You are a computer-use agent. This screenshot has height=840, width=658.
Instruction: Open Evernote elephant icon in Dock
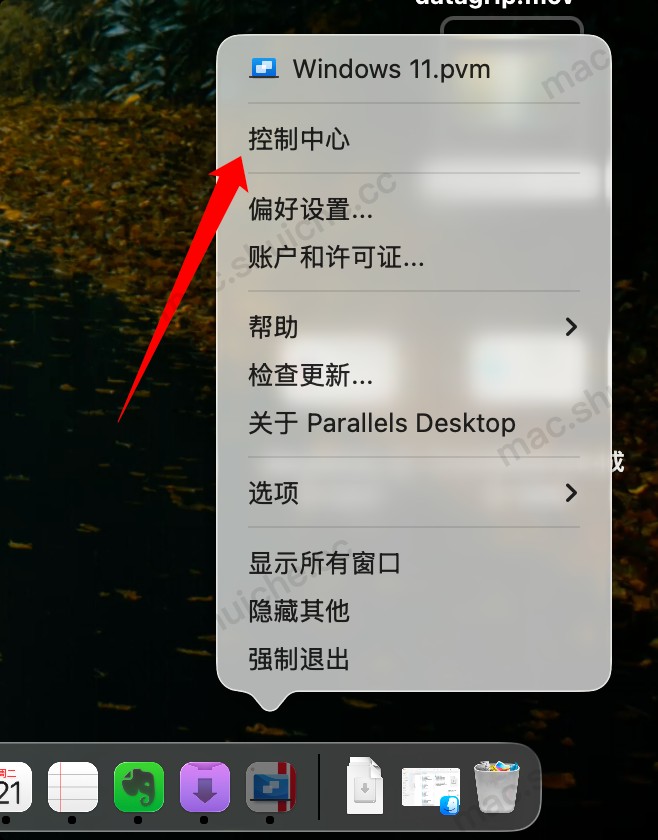(x=139, y=788)
